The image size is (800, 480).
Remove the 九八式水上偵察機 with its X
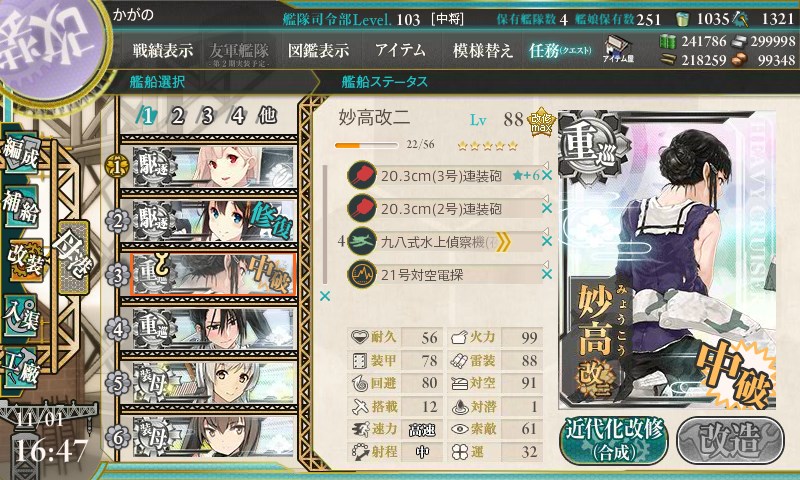547,241
